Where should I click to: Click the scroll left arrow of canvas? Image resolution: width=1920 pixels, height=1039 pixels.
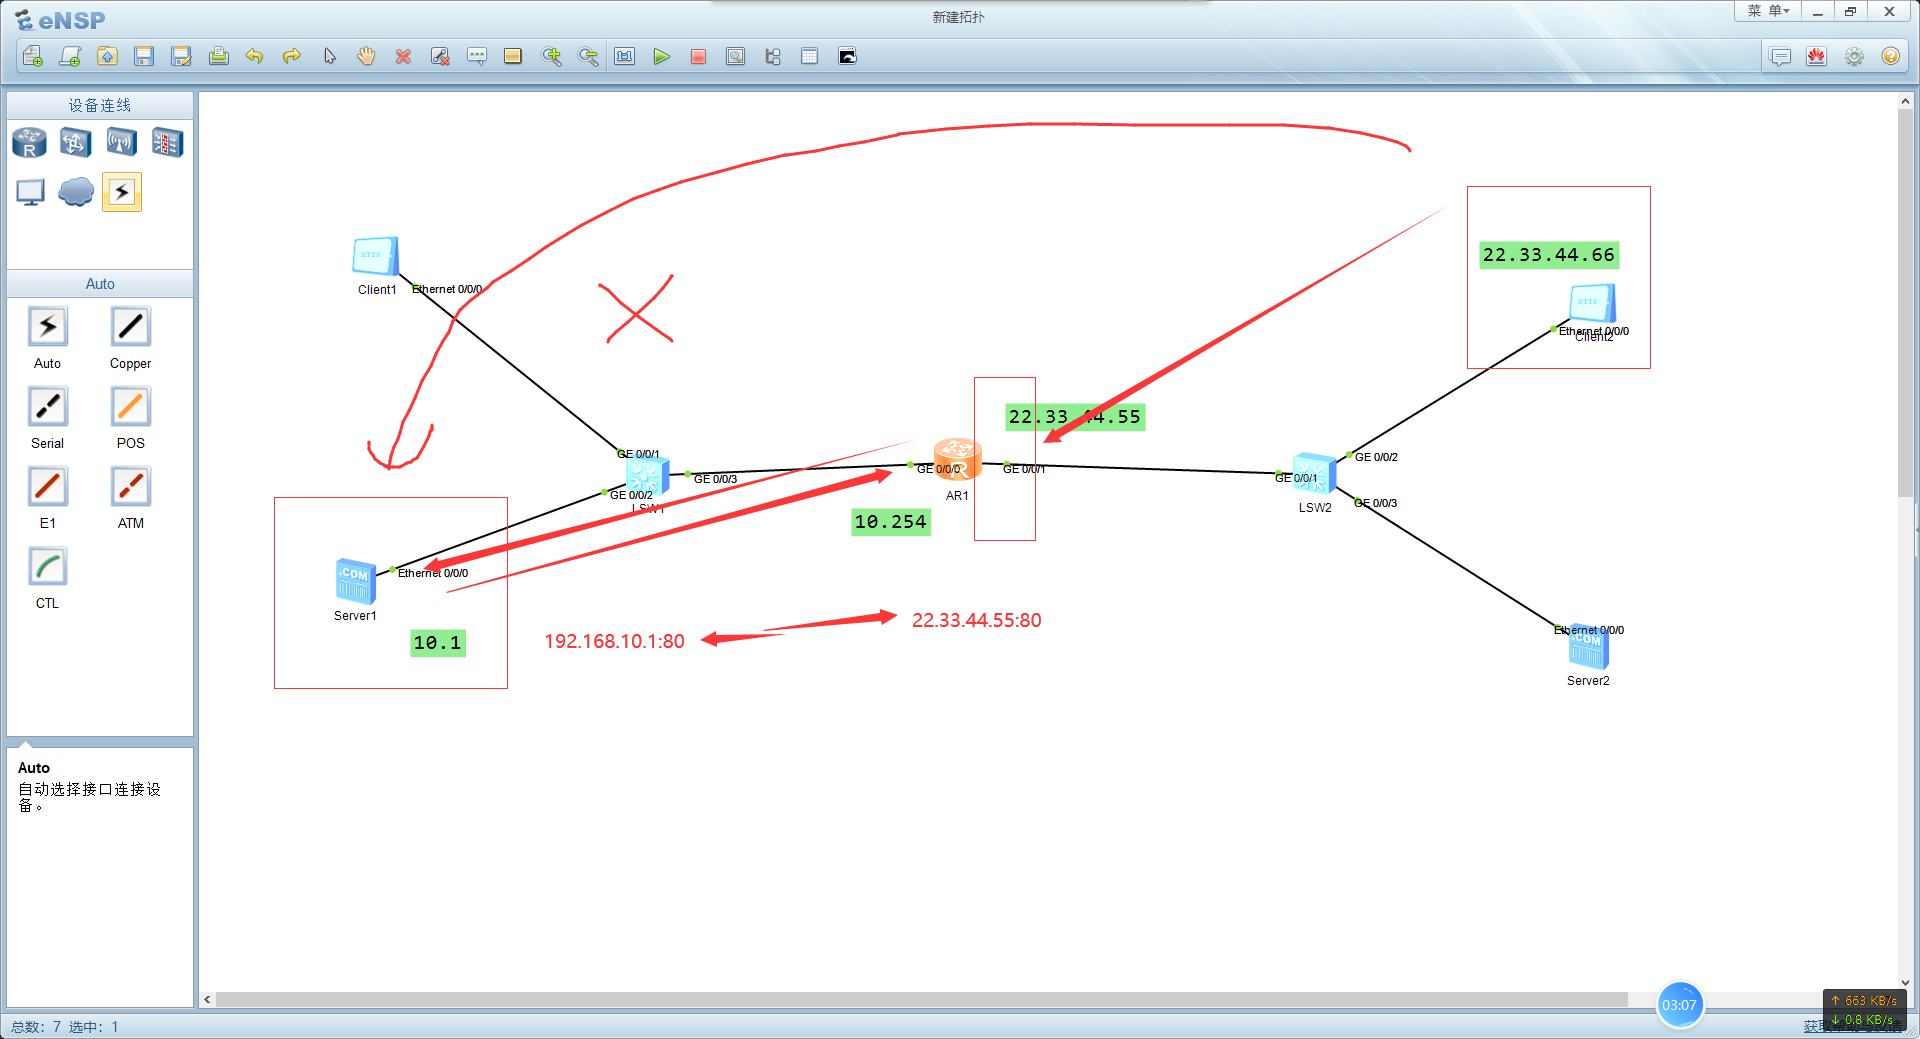pos(207,999)
